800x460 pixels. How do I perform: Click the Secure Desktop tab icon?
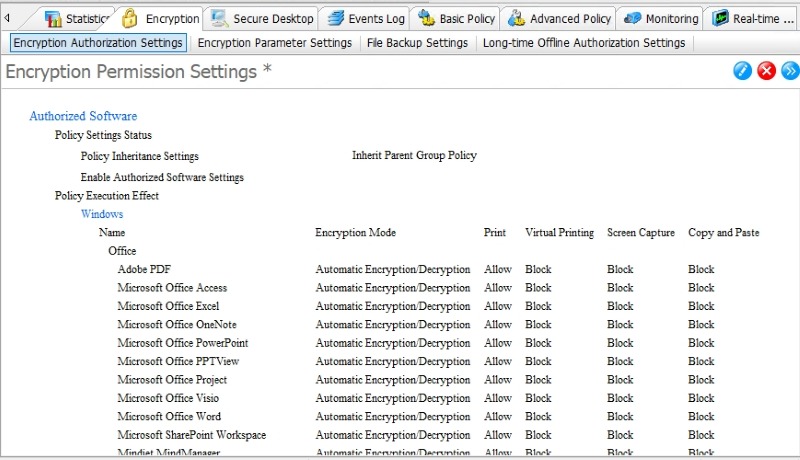coord(219,18)
